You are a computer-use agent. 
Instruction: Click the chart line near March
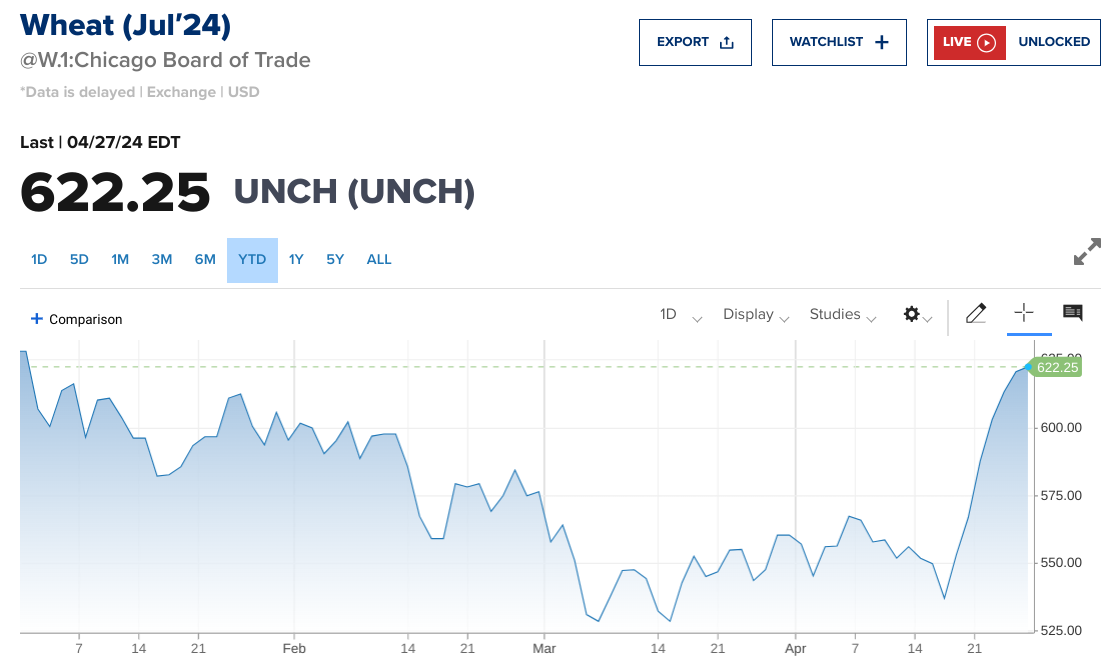tap(551, 541)
